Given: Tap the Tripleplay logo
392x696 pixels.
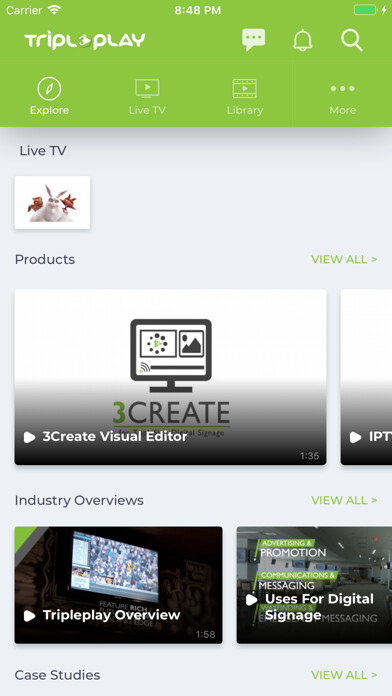Looking at the screenshot, I should (85, 41).
